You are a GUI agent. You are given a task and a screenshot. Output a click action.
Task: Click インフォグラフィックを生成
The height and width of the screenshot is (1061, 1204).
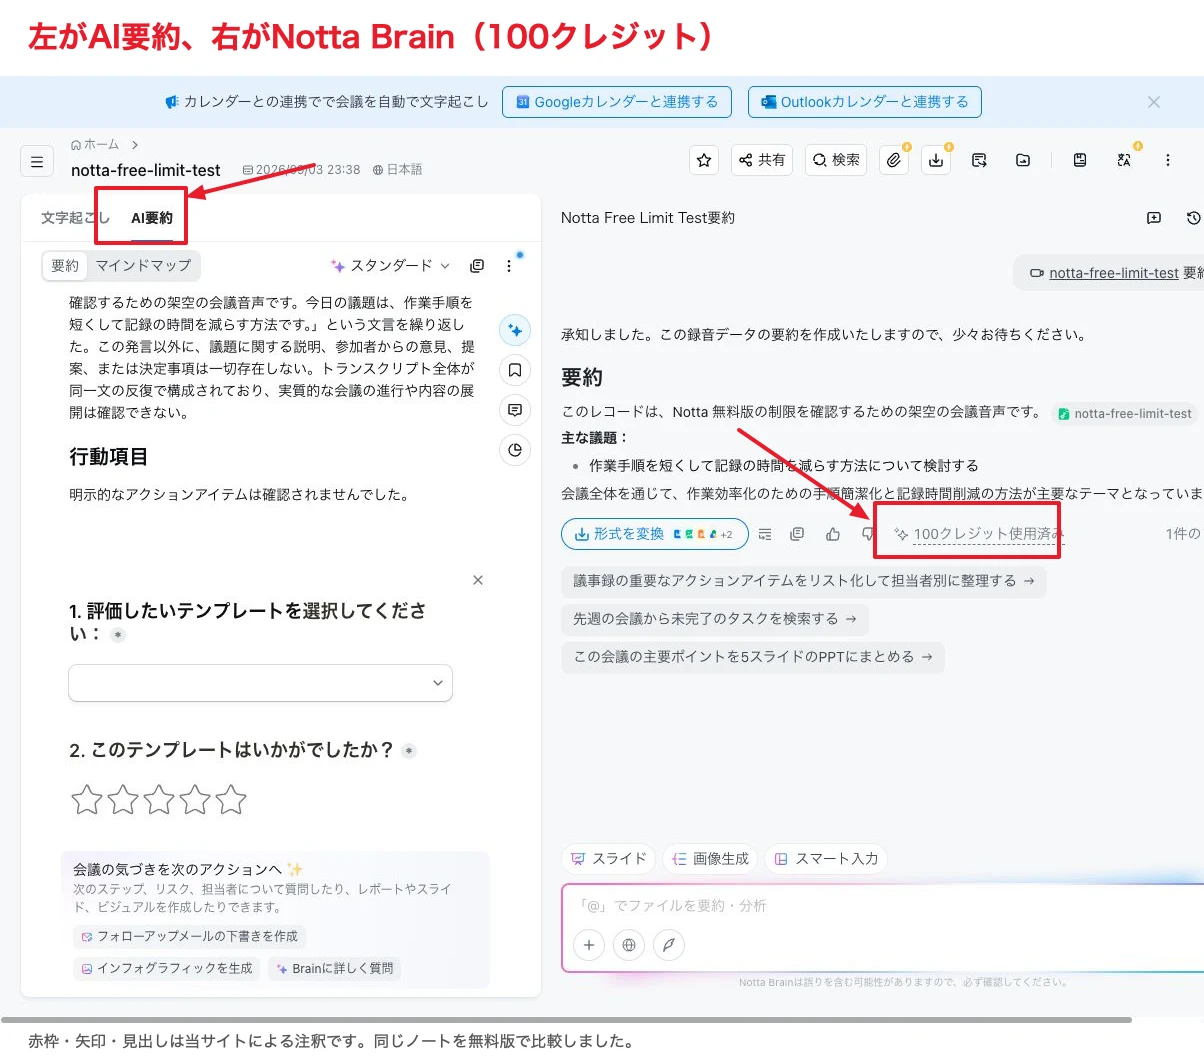pos(166,968)
